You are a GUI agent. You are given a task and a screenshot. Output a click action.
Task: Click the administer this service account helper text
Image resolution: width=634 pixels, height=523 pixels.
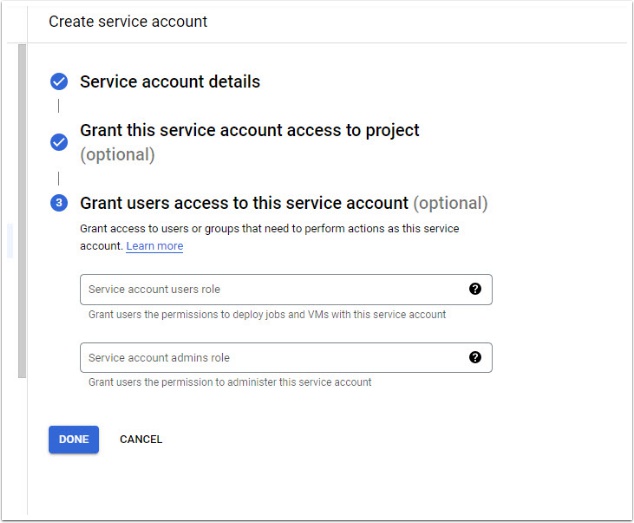pos(230,382)
